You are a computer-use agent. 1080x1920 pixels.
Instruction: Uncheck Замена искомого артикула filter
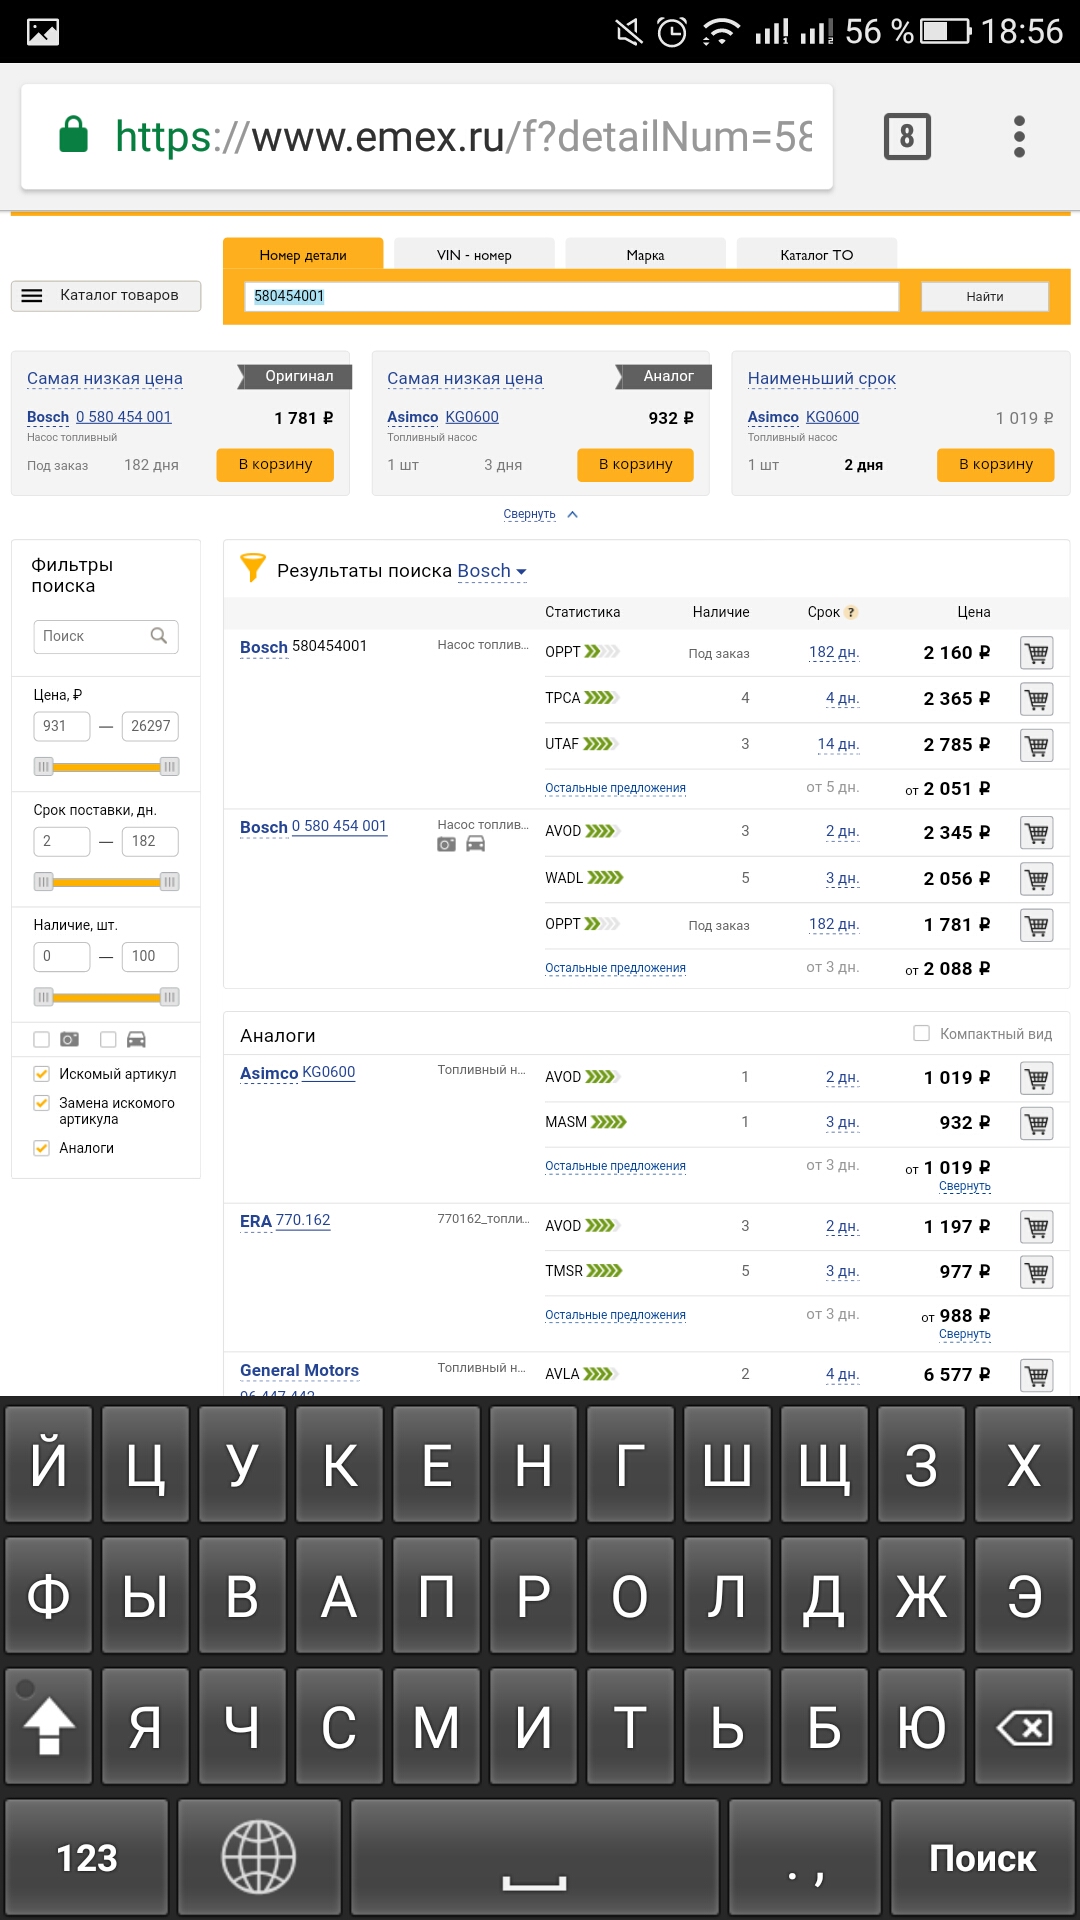[41, 1103]
